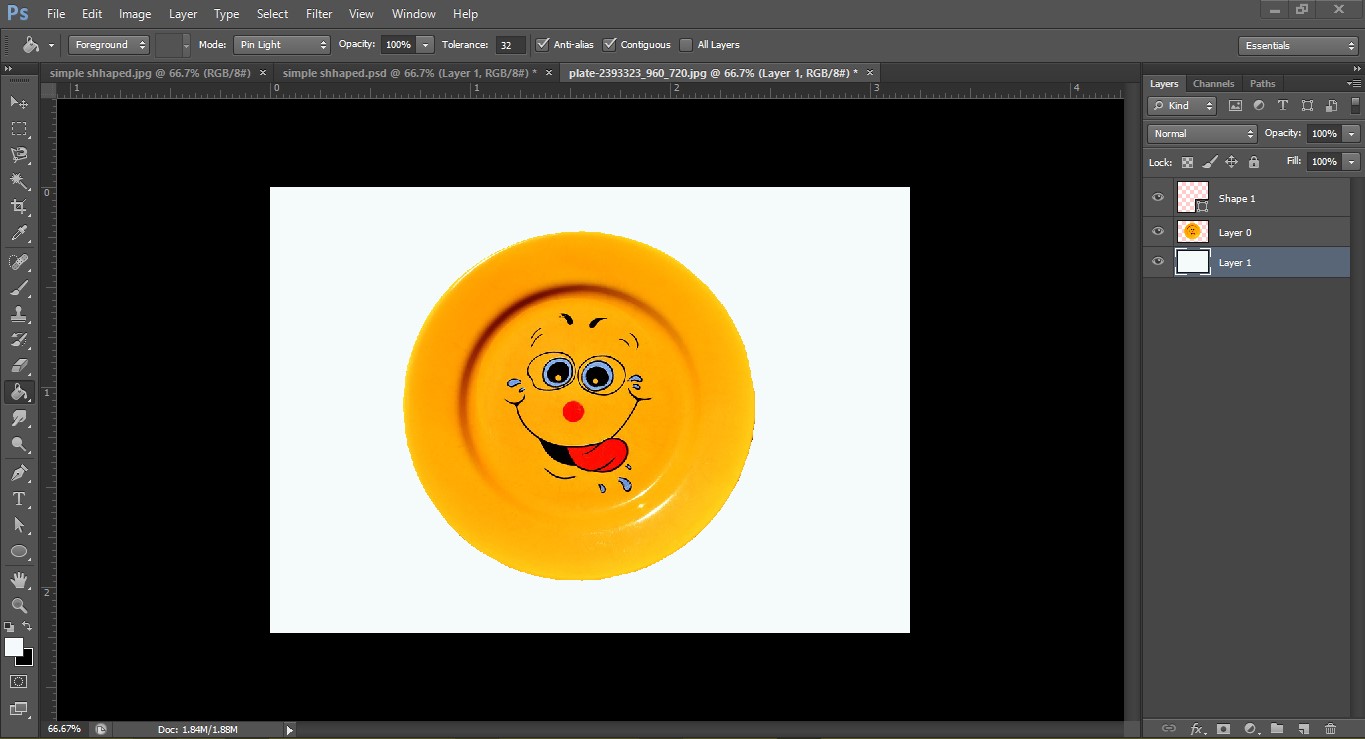The image size is (1365, 739).
Task: Click the link layers icon
Action: tap(1168, 729)
